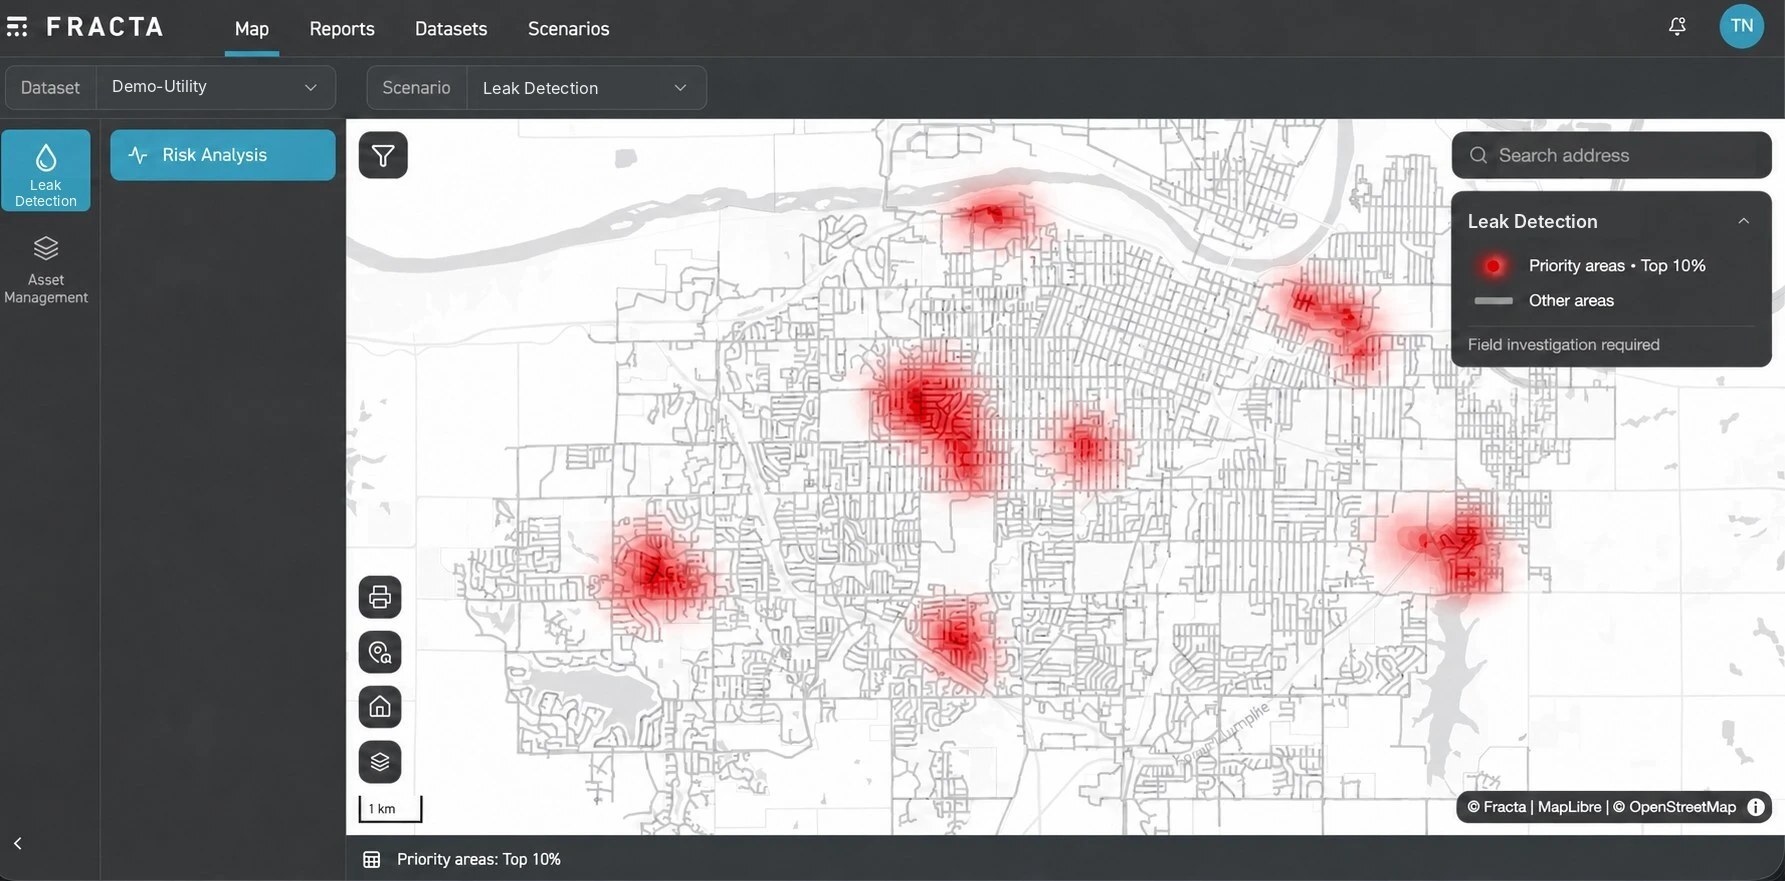The height and width of the screenshot is (881, 1785).
Task: Open the notifications bell
Action: coord(1677,27)
